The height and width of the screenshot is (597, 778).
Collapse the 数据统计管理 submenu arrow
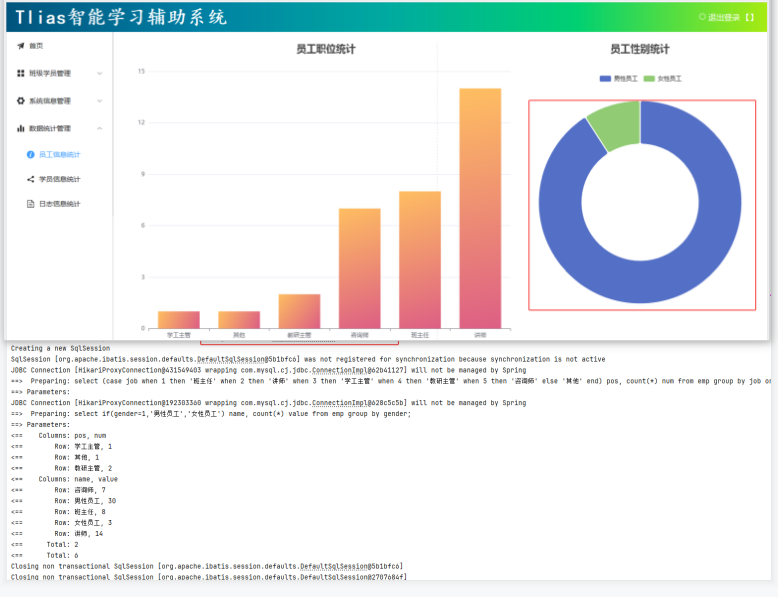point(99,128)
